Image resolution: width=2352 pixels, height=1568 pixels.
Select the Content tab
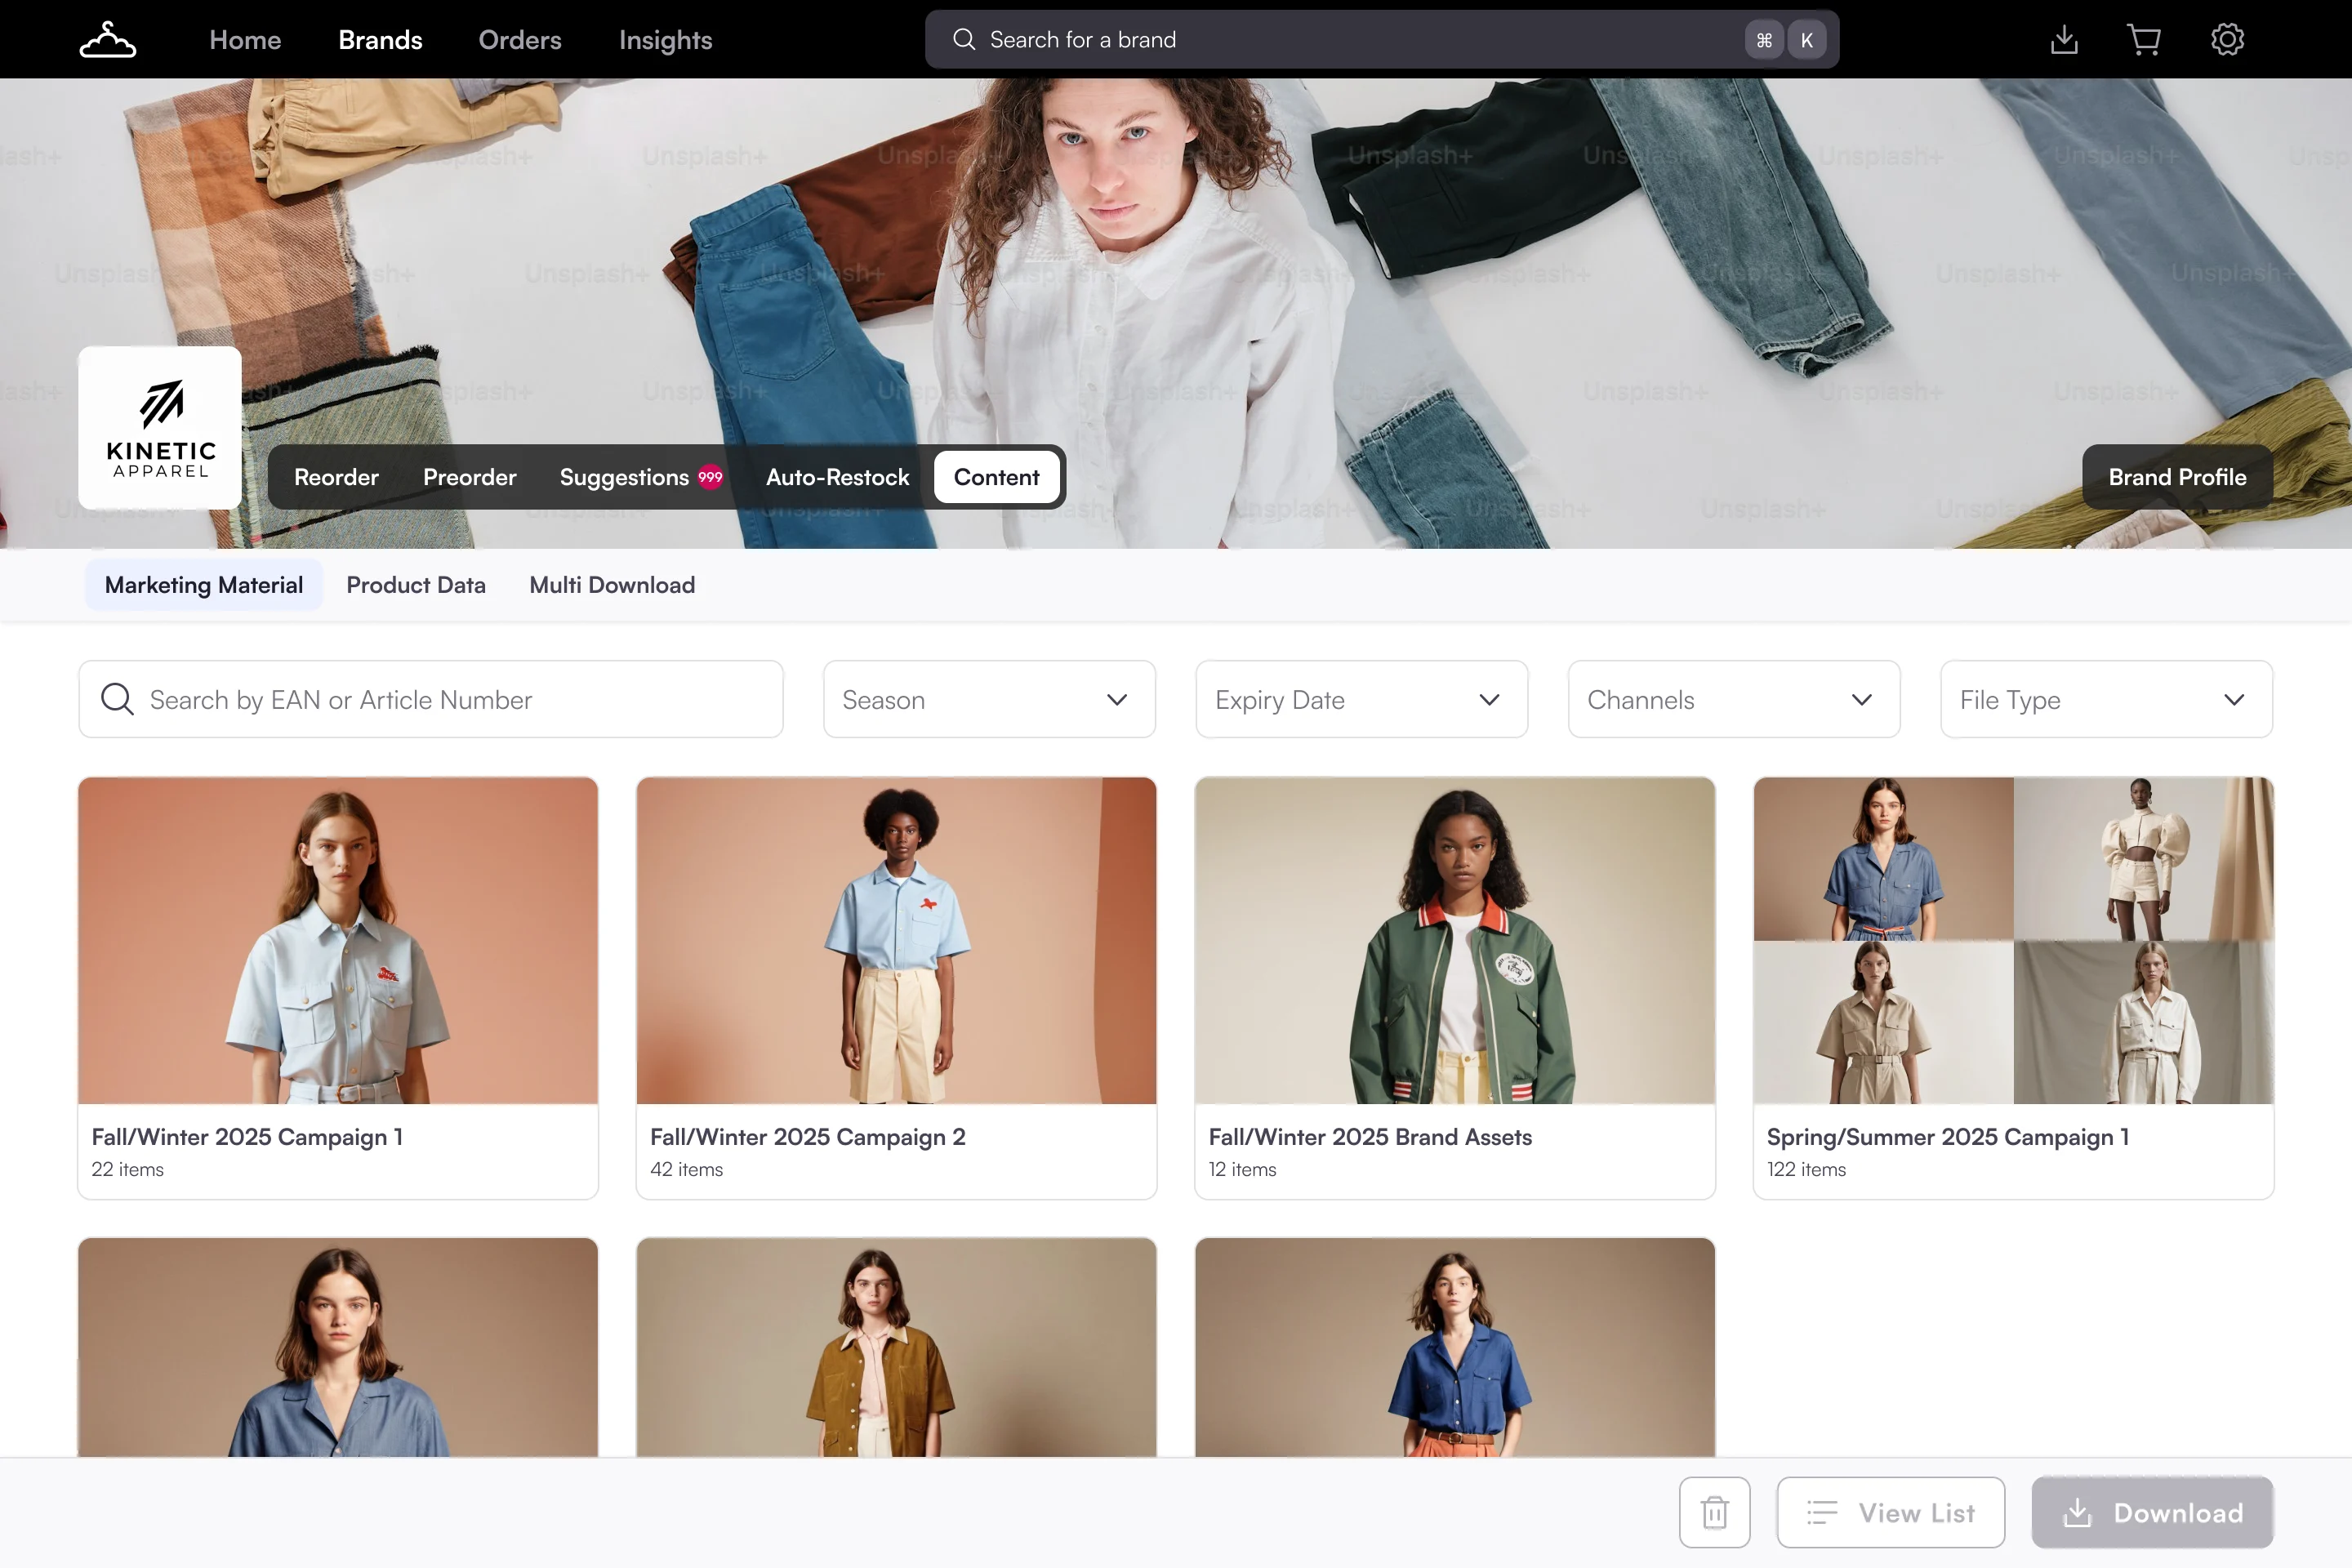(x=996, y=477)
